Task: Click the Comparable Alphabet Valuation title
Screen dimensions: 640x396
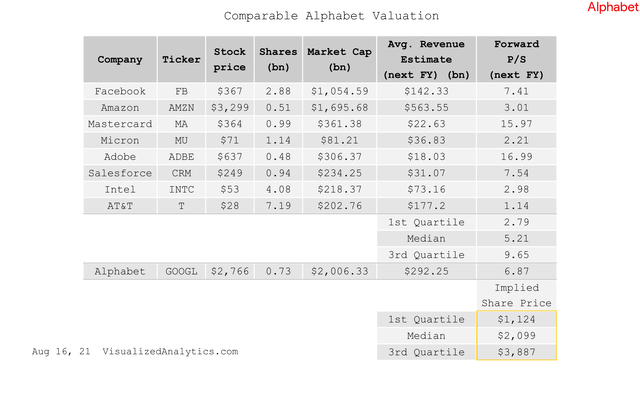Action: pos(331,16)
